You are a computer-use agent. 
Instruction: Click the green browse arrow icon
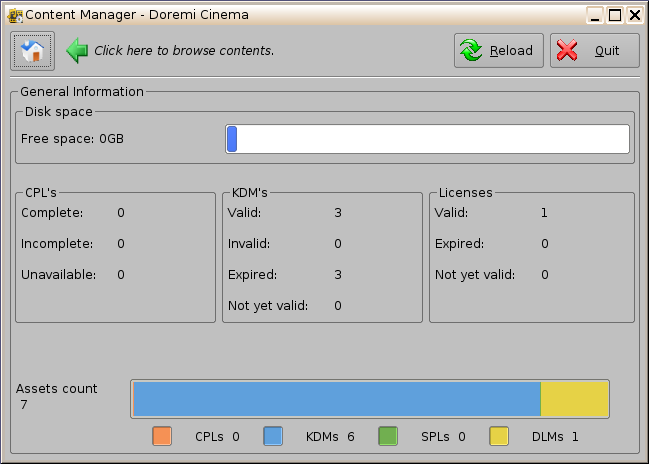[77, 50]
